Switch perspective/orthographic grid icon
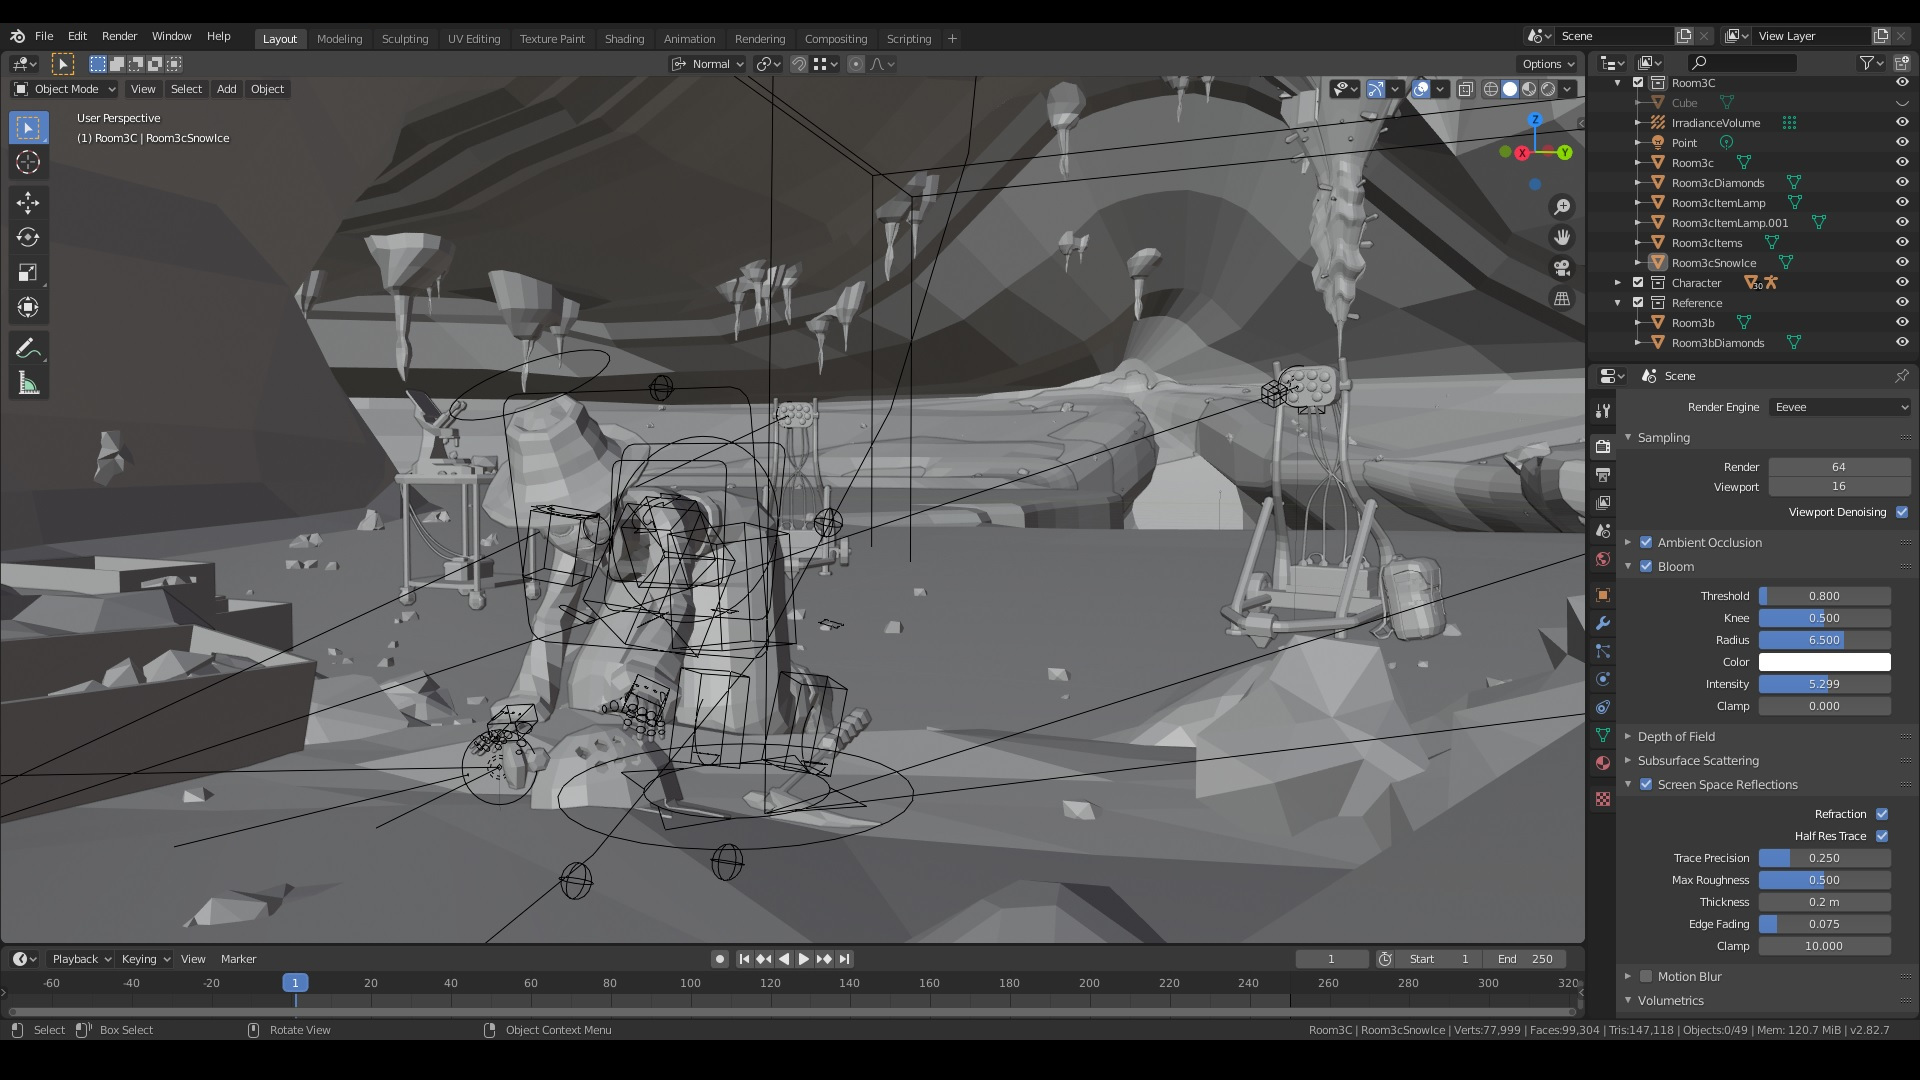Screen dimensions: 1920x1080 1562,299
